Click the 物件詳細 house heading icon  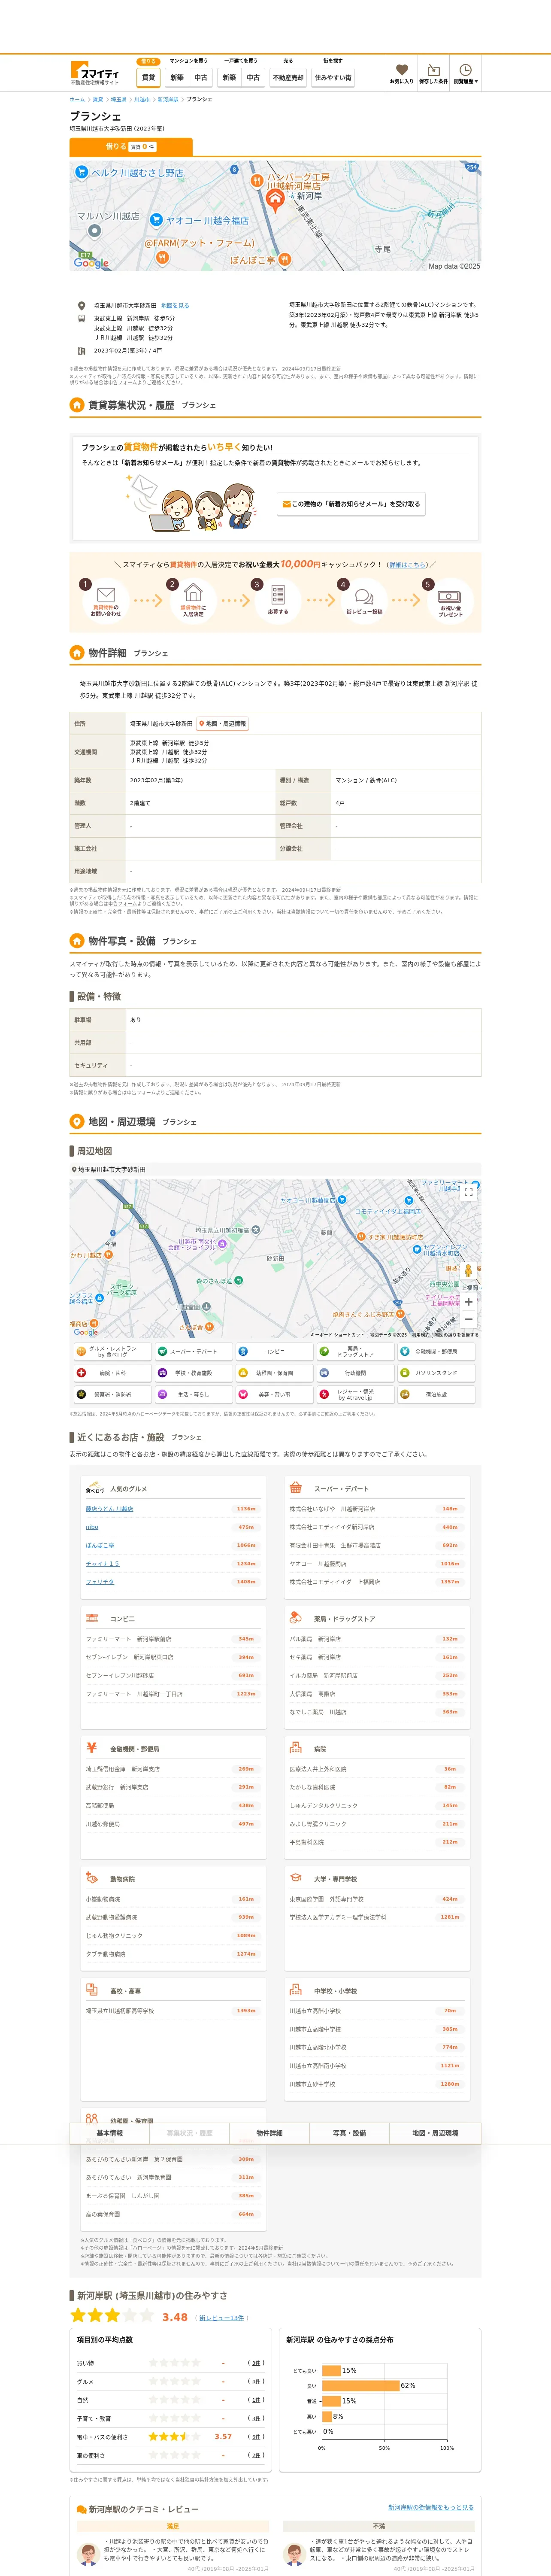77,653
